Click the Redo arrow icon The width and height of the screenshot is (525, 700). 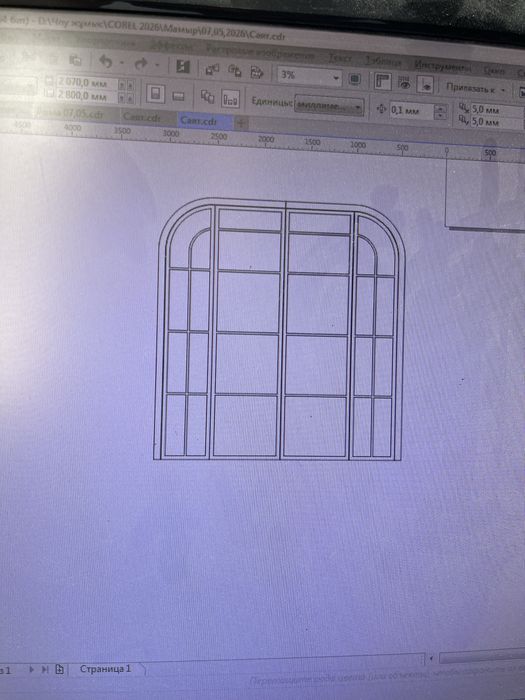141,65
